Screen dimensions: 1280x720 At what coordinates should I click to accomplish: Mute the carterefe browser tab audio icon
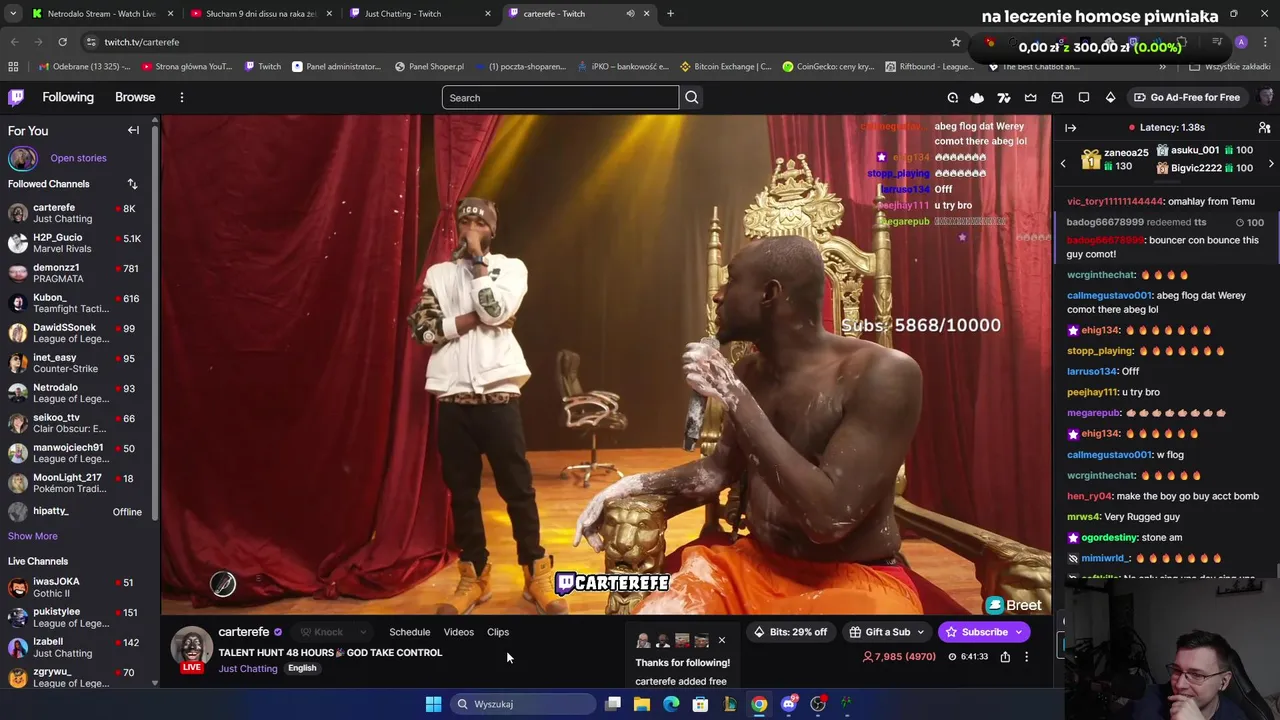(x=630, y=14)
